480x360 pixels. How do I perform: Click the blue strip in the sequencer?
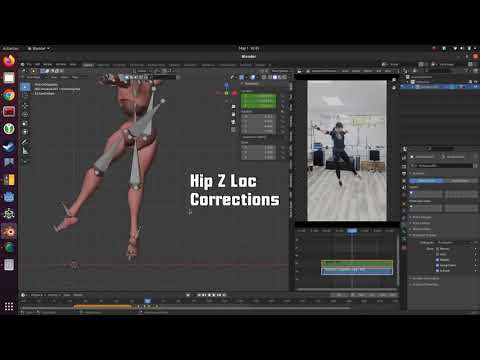pyautogui.click(x=357, y=271)
